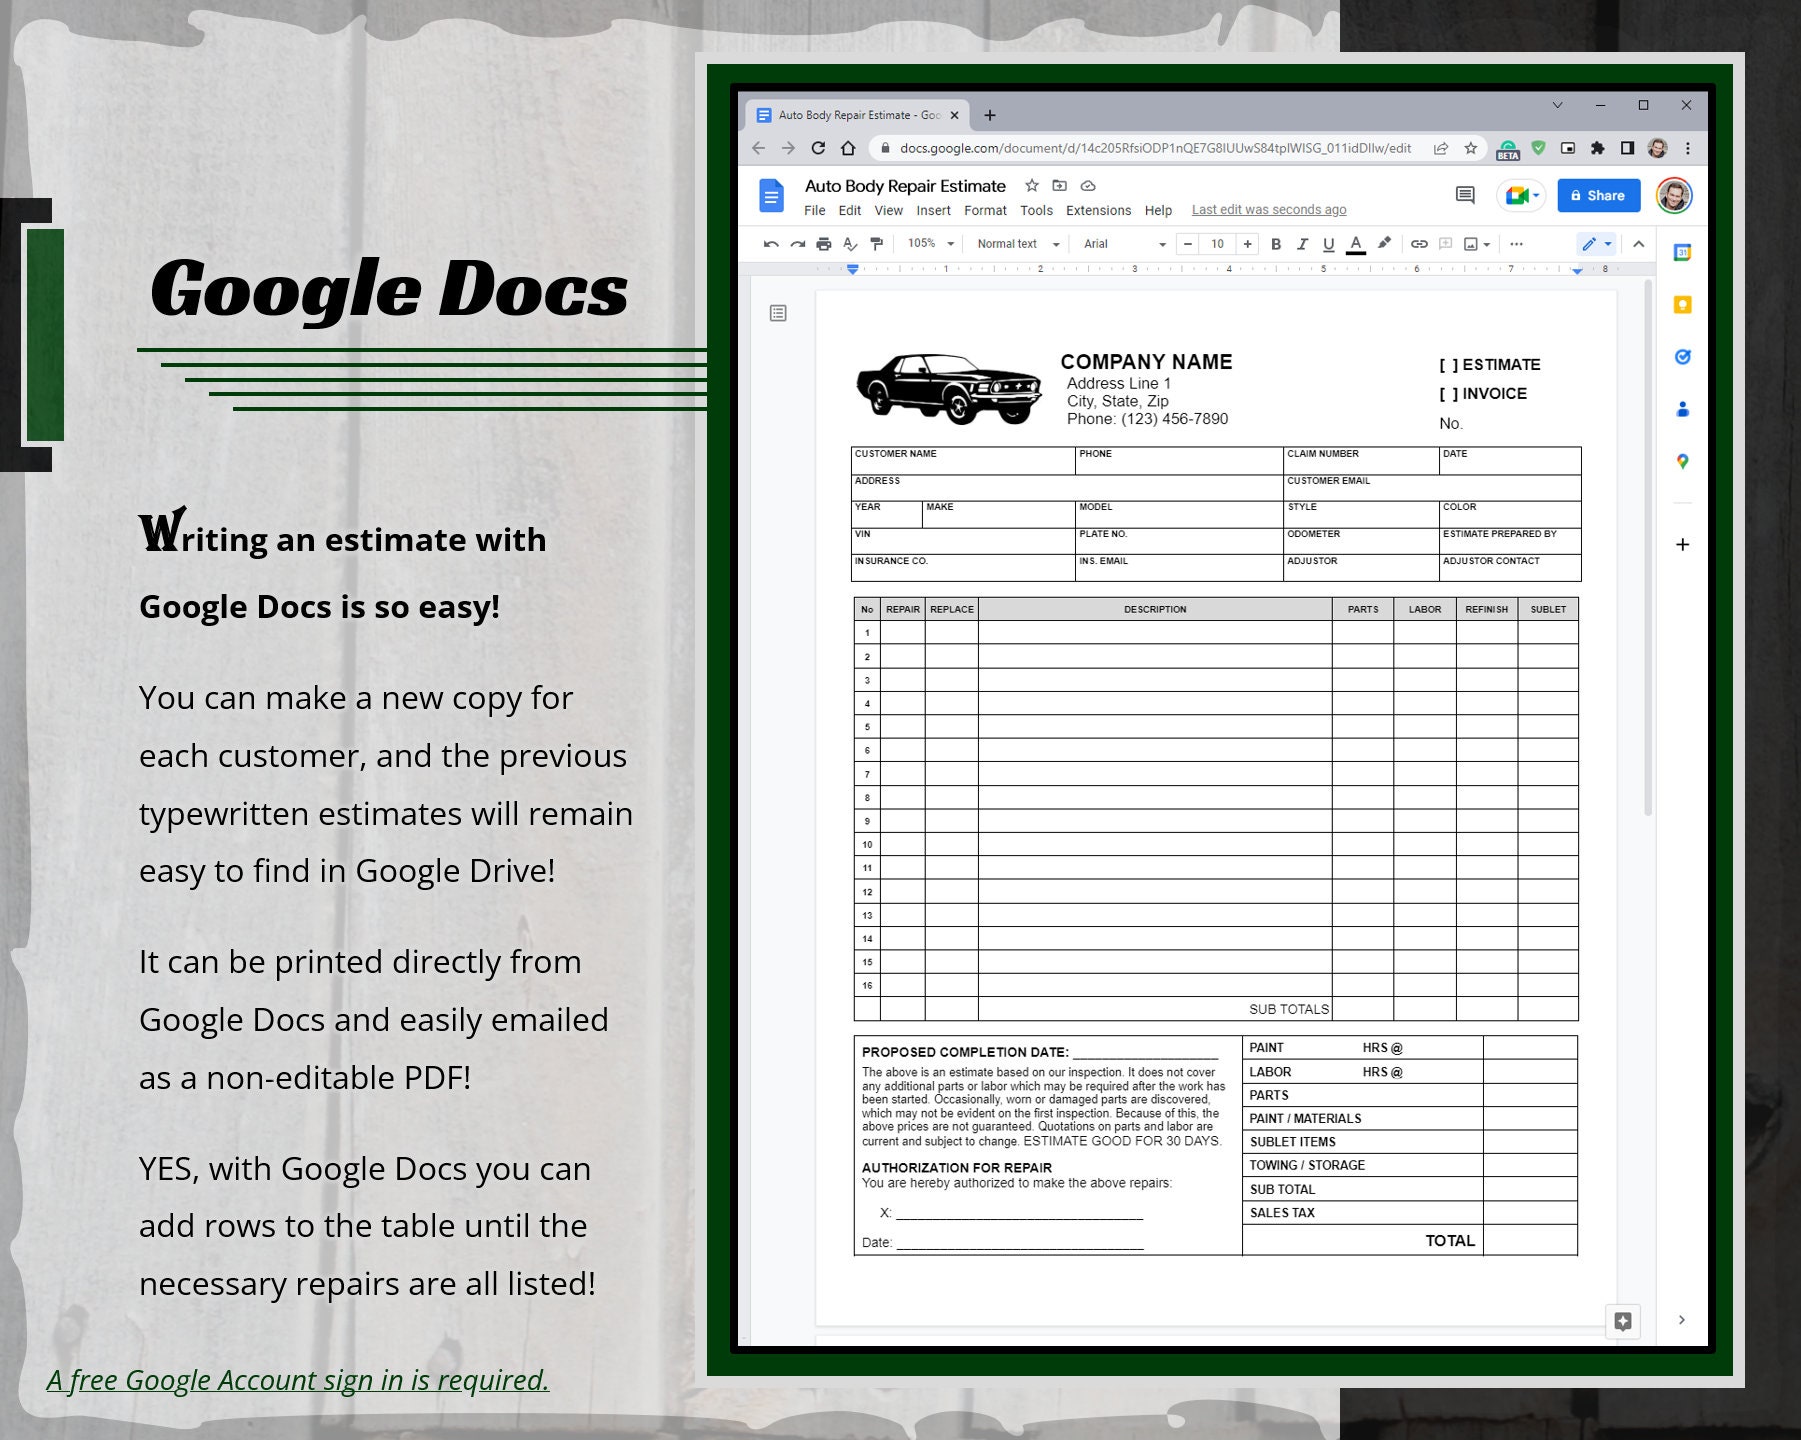This screenshot has height=1440, width=1801.
Task: Open the Arial font dropdown
Action: (x=1125, y=244)
